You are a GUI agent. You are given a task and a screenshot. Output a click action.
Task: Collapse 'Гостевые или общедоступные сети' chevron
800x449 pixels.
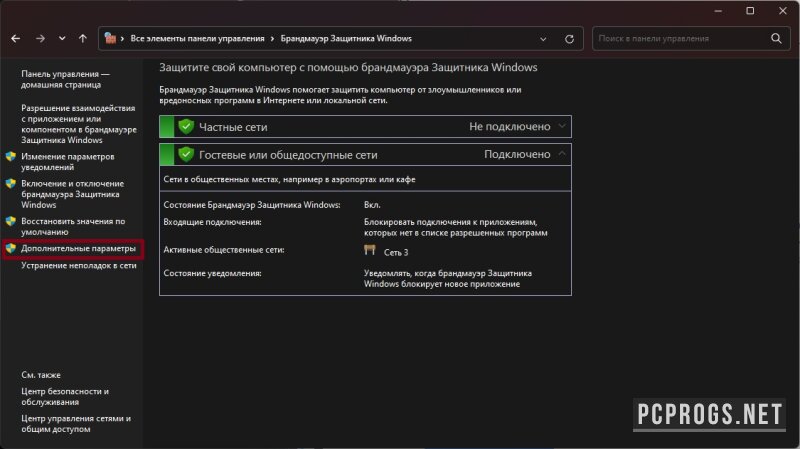(x=562, y=154)
